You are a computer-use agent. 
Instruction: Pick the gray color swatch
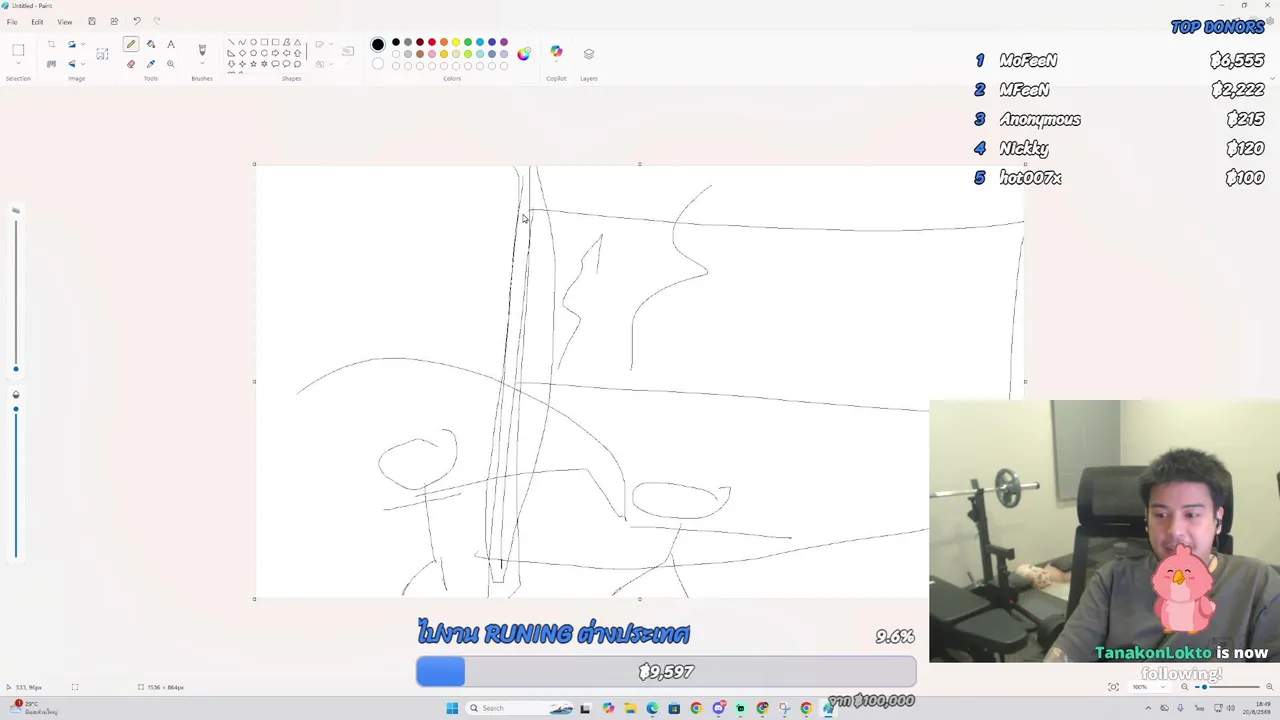pyautogui.click(x=408, y=42)
